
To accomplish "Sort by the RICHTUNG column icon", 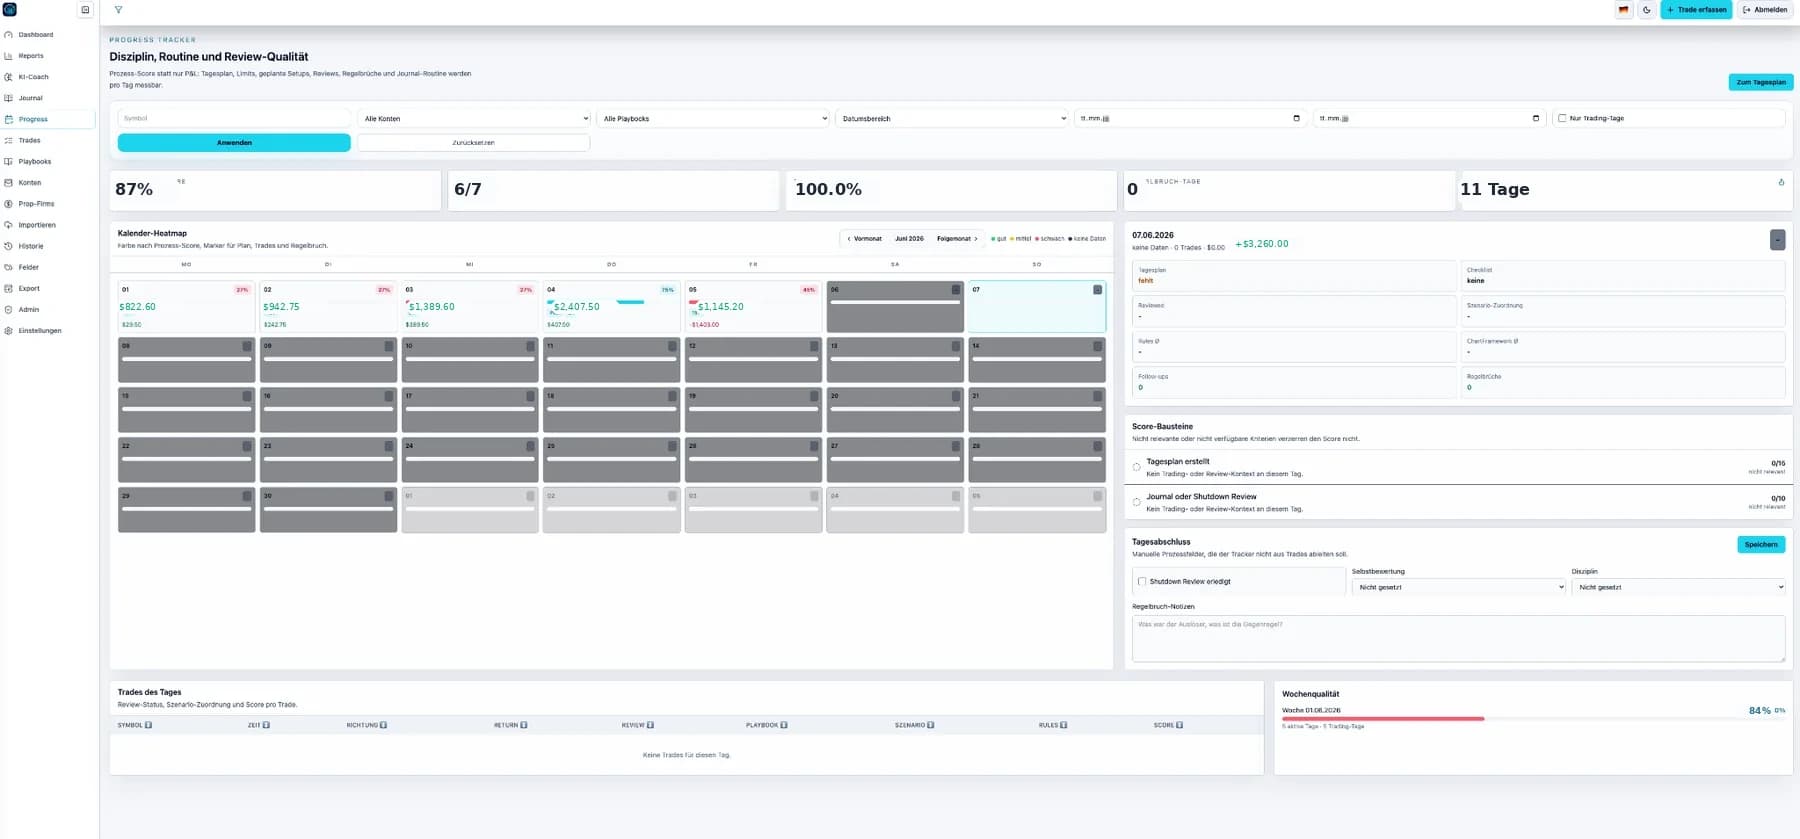I will [x=383, y=725].
